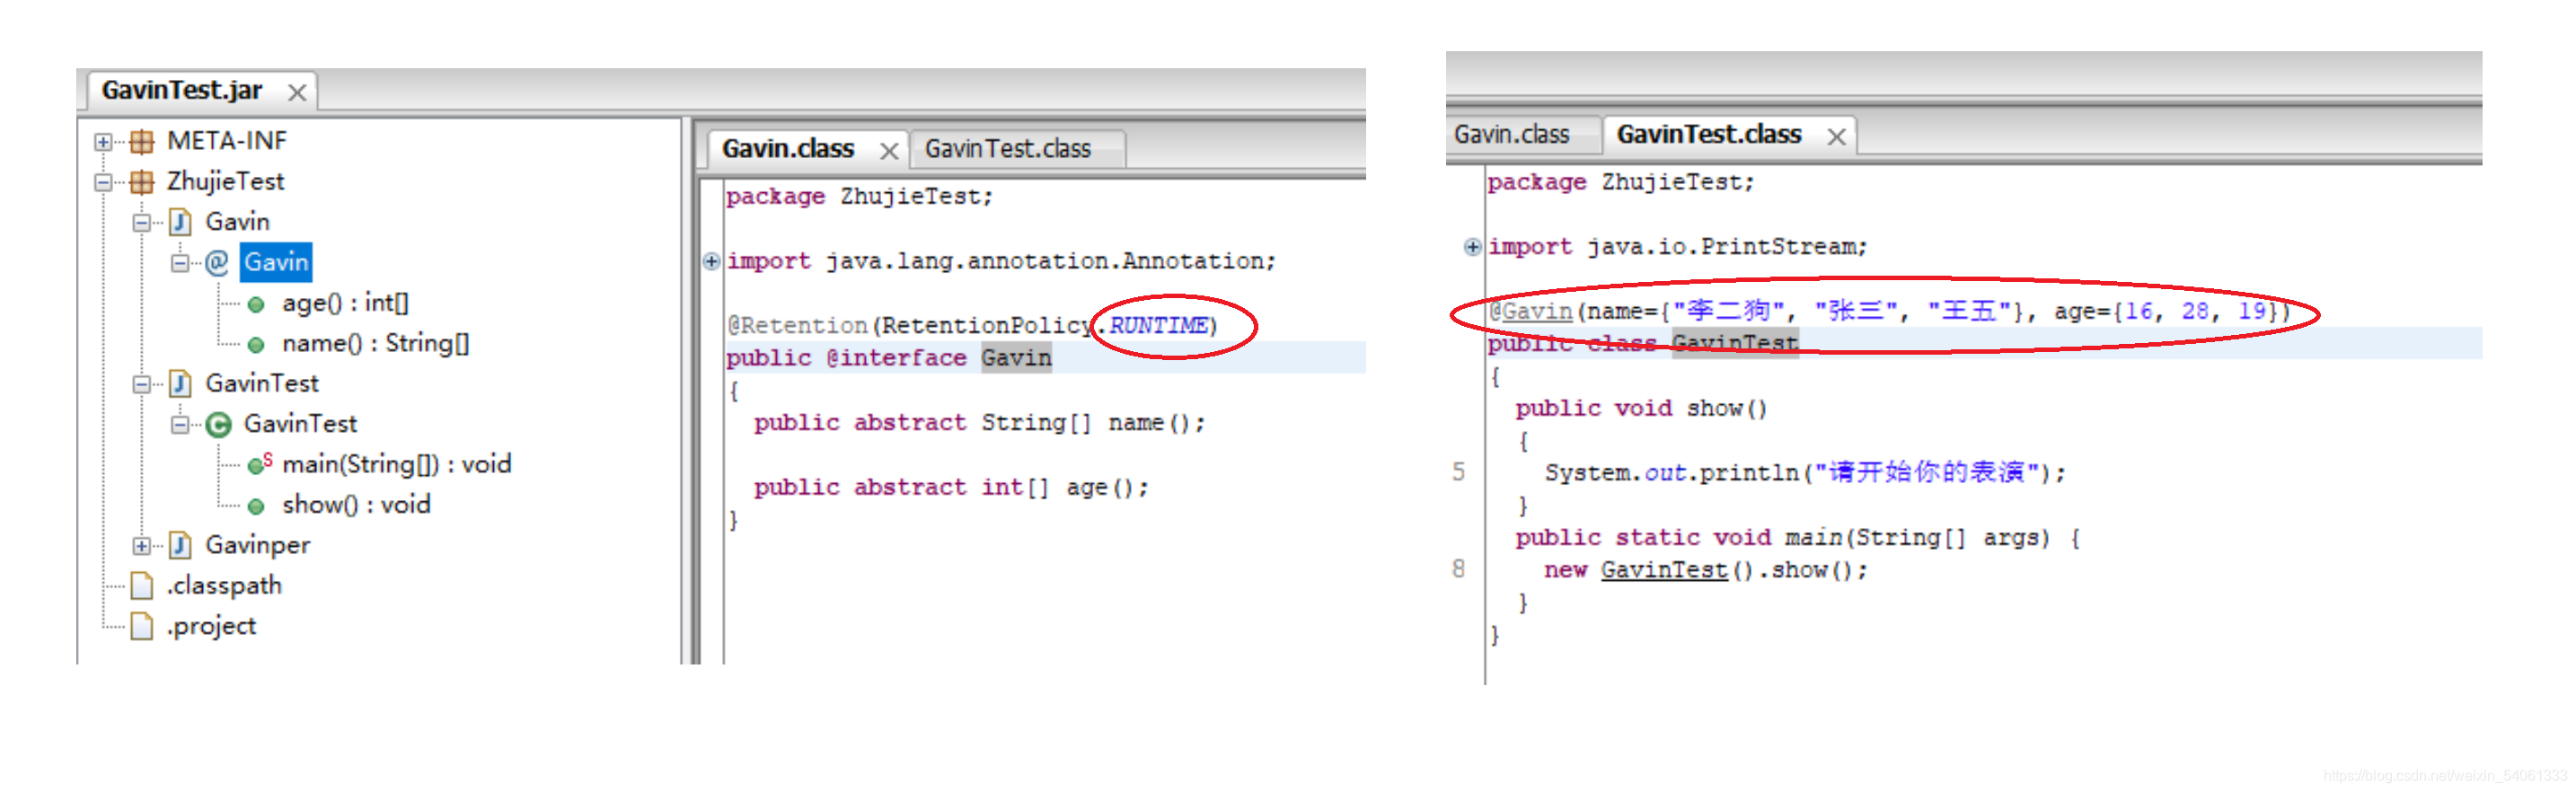Click the System.out.println statement
Screen dimensions: 2576x792
click(1805, 473)
